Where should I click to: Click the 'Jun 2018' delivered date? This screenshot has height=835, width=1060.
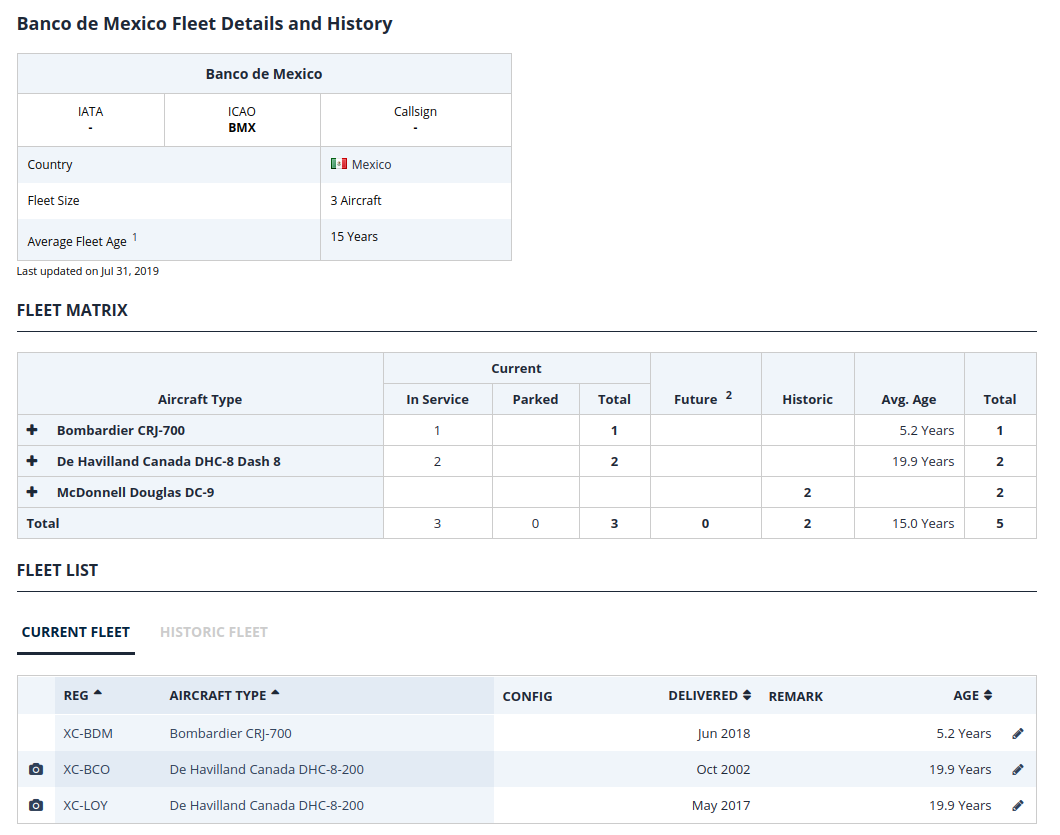pyautogui.click(x=723, y=734)
